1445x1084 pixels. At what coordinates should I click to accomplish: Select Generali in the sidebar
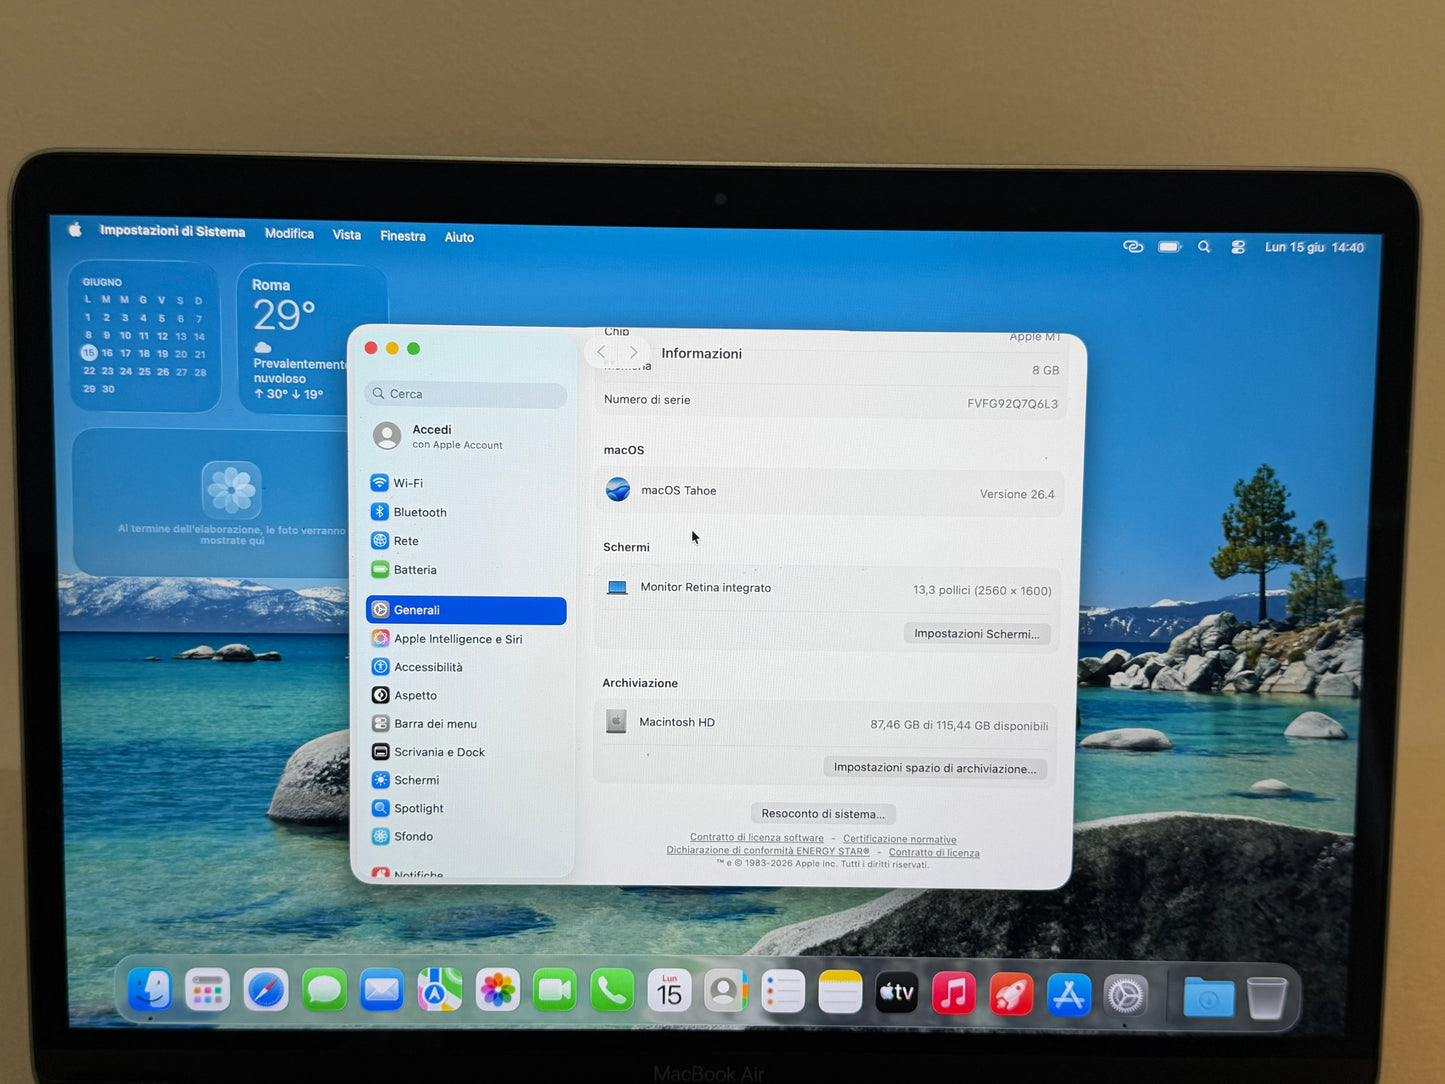[466, 610]
